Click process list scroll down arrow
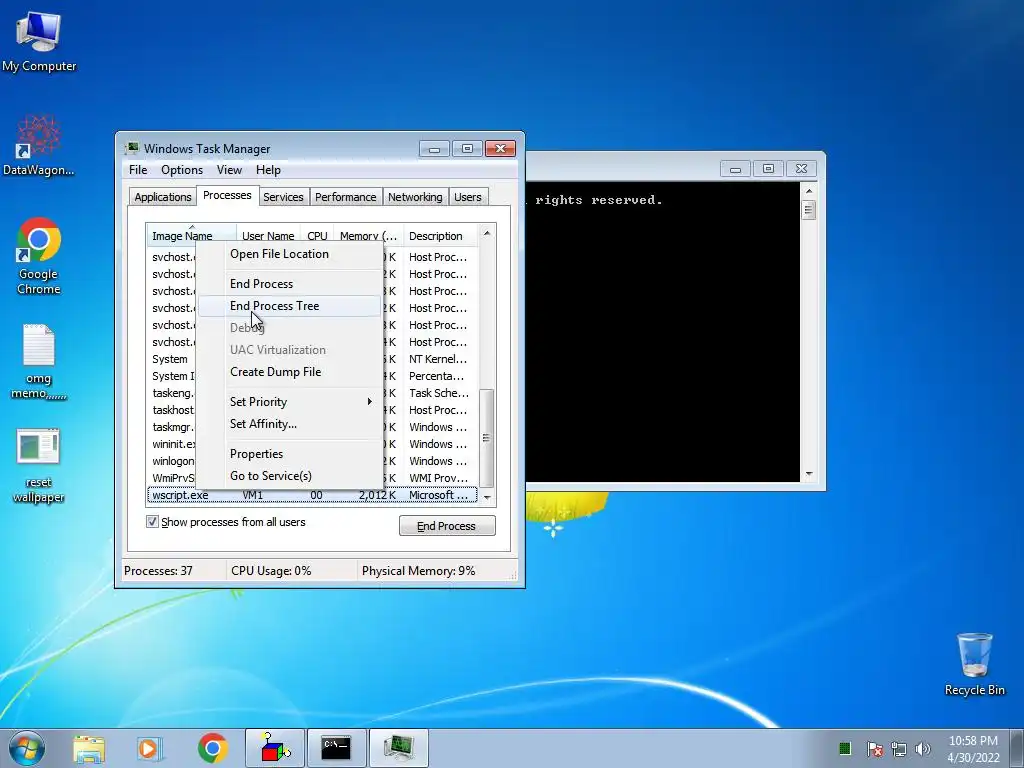 coord(487,498)
